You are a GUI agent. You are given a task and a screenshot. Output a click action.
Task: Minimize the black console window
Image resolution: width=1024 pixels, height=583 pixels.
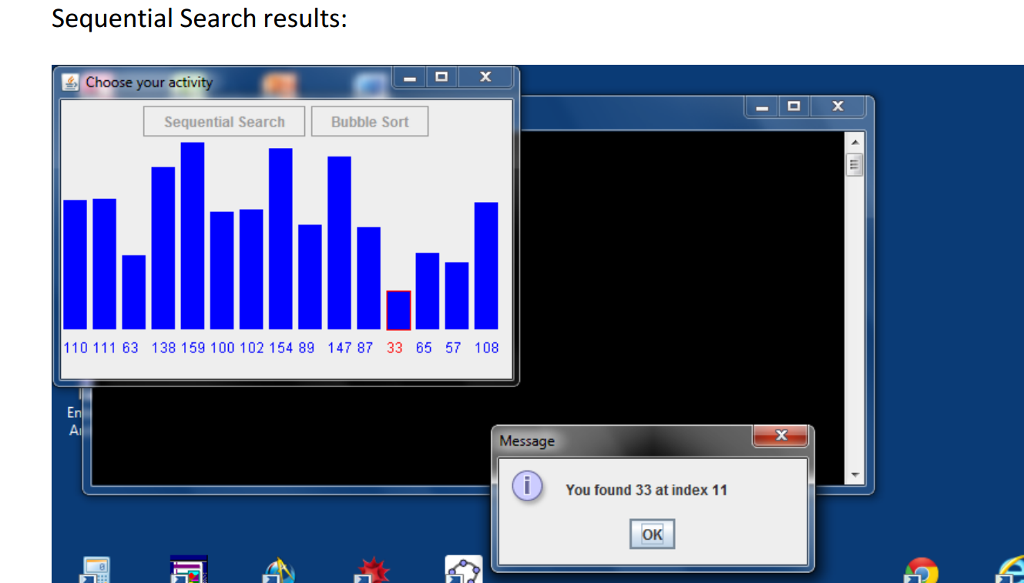[x=761, y=106]
